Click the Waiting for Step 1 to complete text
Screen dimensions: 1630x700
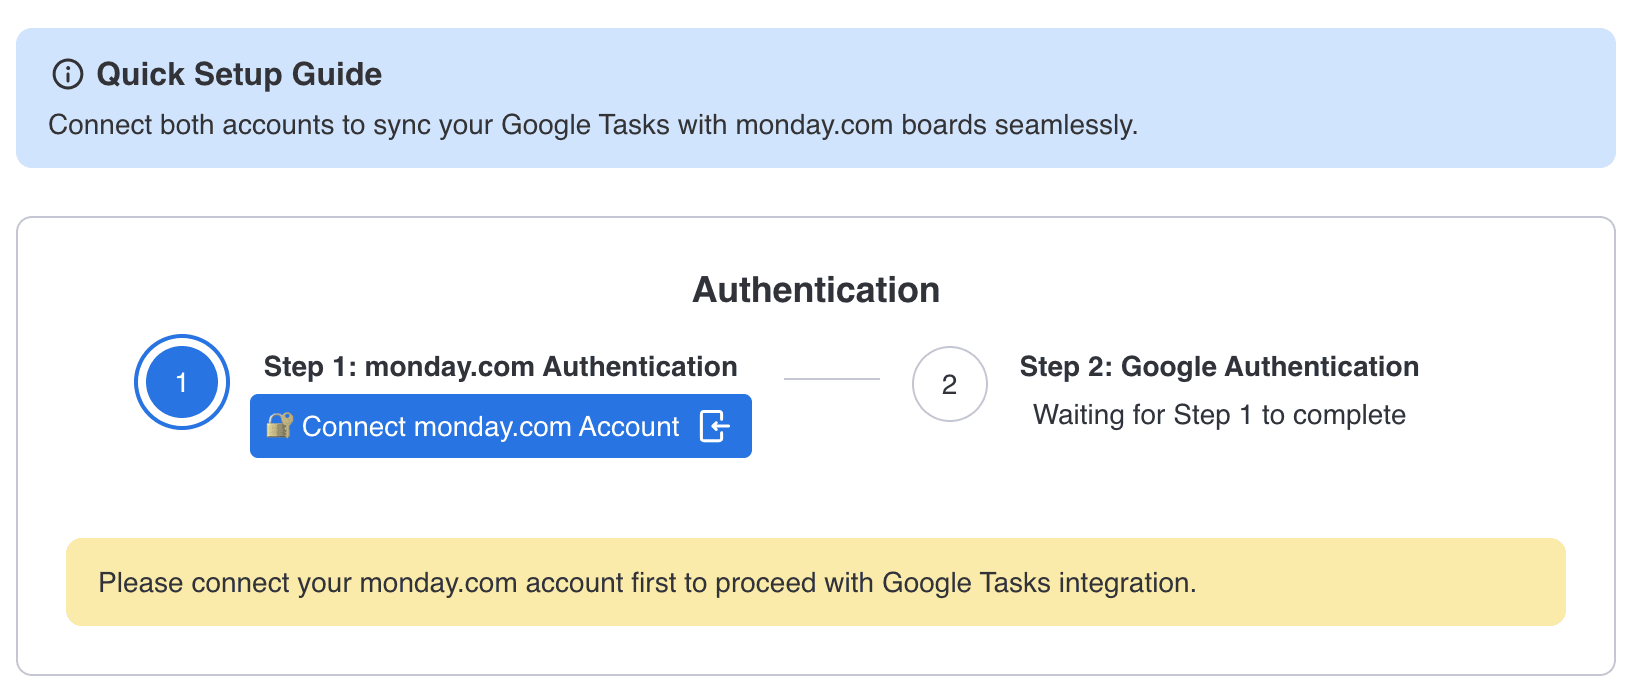click(x=1219, y=415)
